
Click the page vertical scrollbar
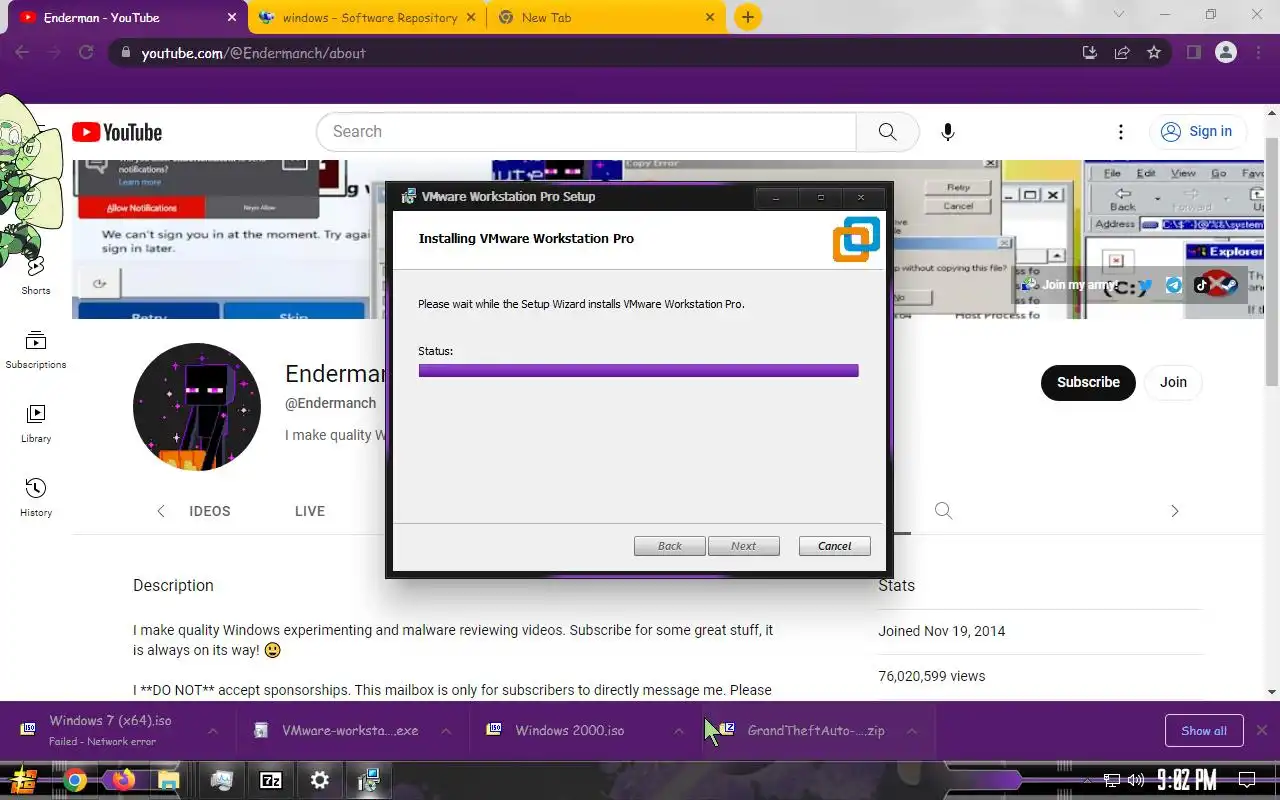[x=1272, y=262]
